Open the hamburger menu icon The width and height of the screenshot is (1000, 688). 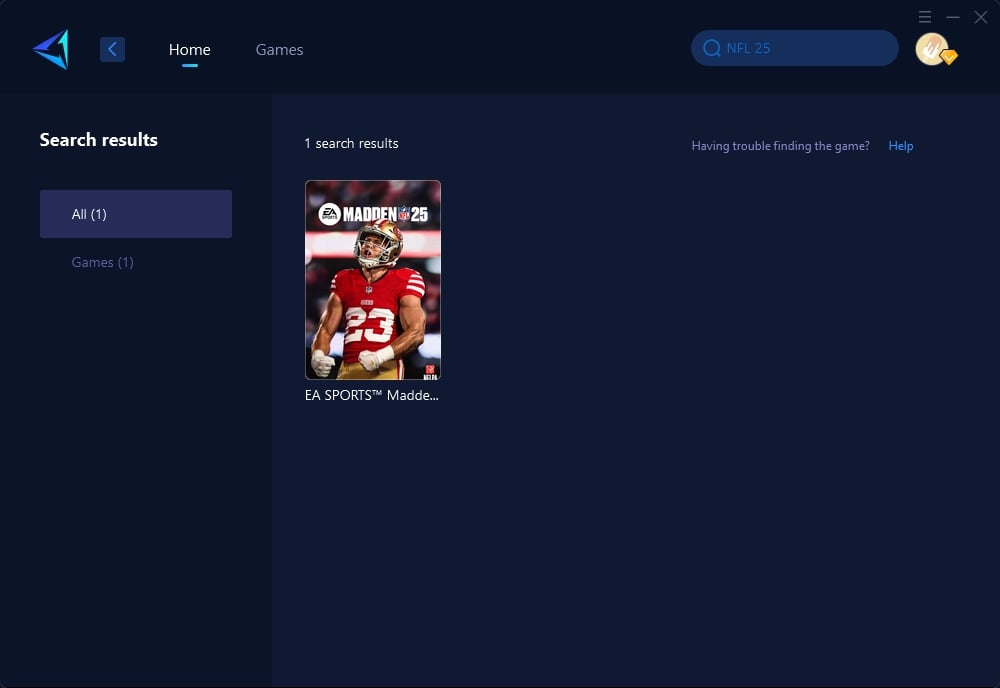tap(925, 17)
